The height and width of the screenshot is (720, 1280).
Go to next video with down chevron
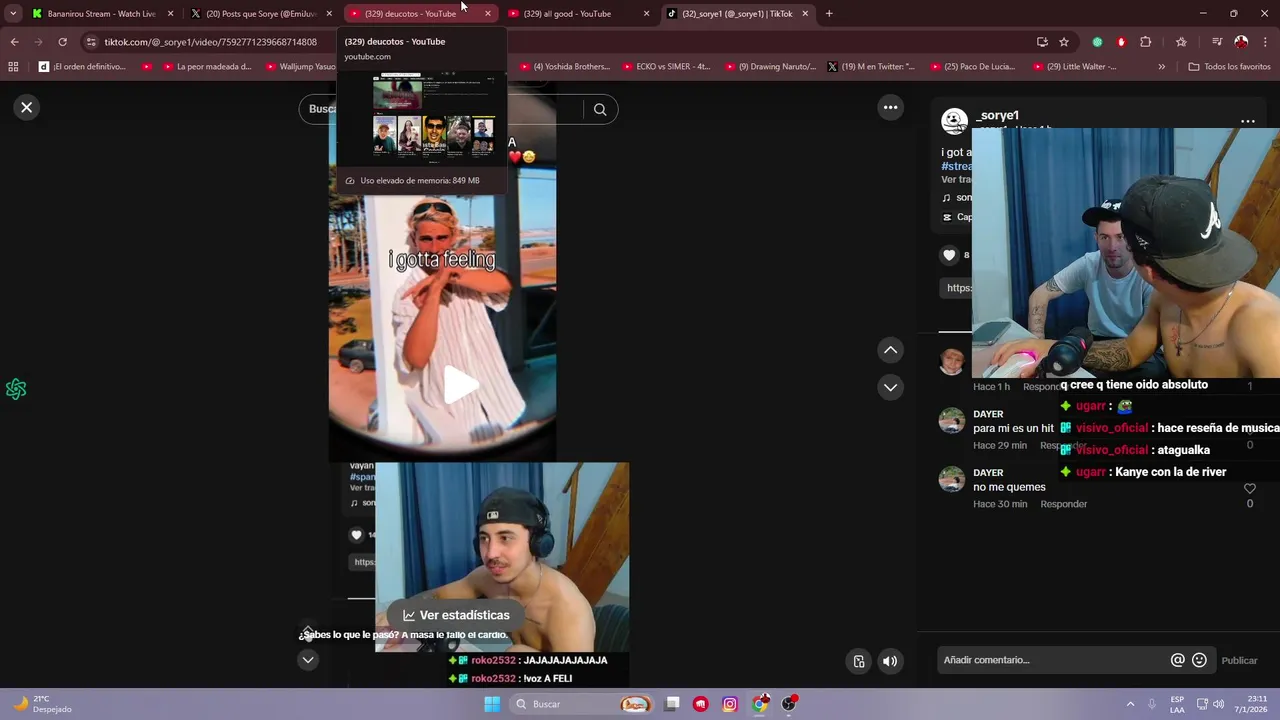point(890,387)
